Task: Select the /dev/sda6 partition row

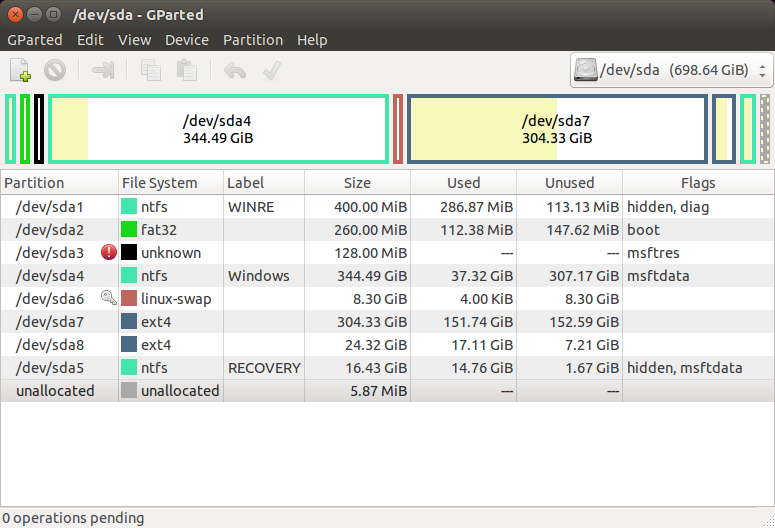Action: (x=388, y=299)
